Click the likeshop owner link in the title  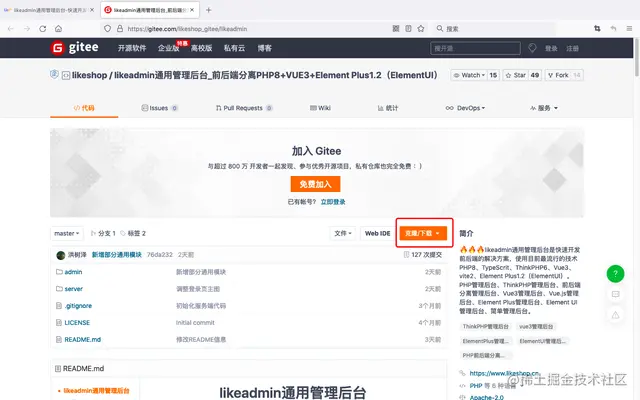pyautogui.click(x=89, y=75)
